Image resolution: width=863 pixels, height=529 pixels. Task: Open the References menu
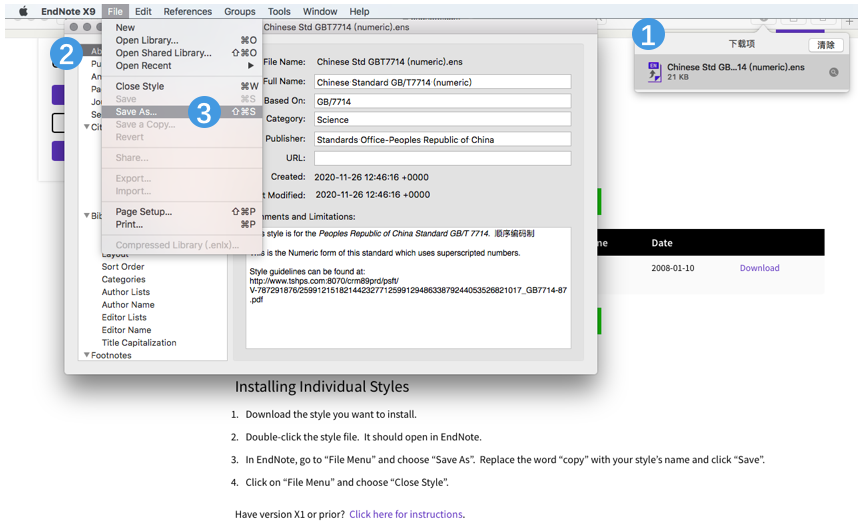coord(187,12)
